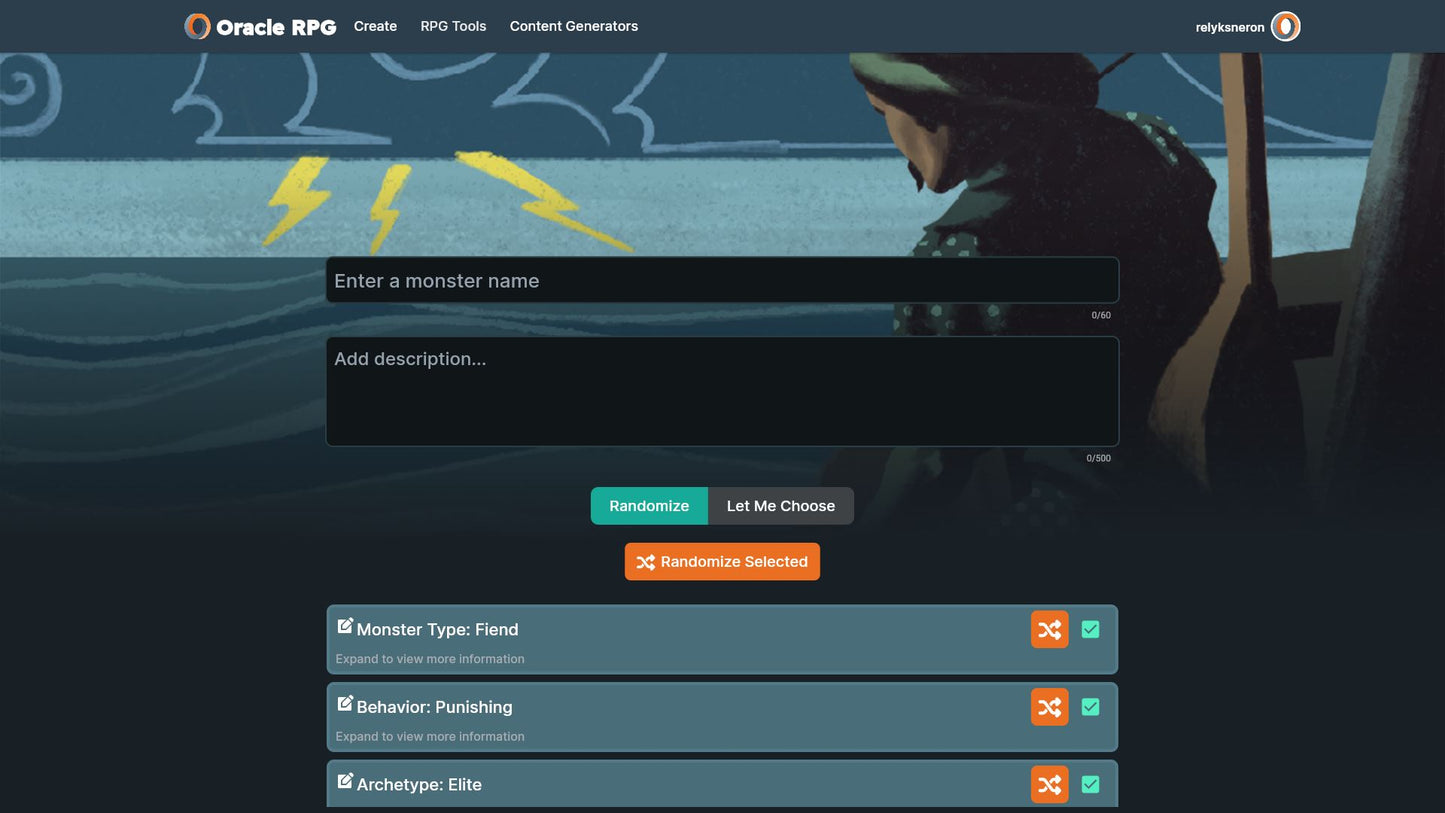Focus the monster name input field

click(721, 281)
